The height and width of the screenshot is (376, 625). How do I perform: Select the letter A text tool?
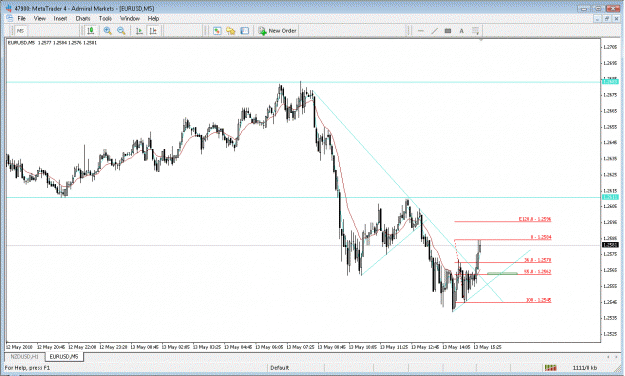pyautogui.click(x=462, y=31)
